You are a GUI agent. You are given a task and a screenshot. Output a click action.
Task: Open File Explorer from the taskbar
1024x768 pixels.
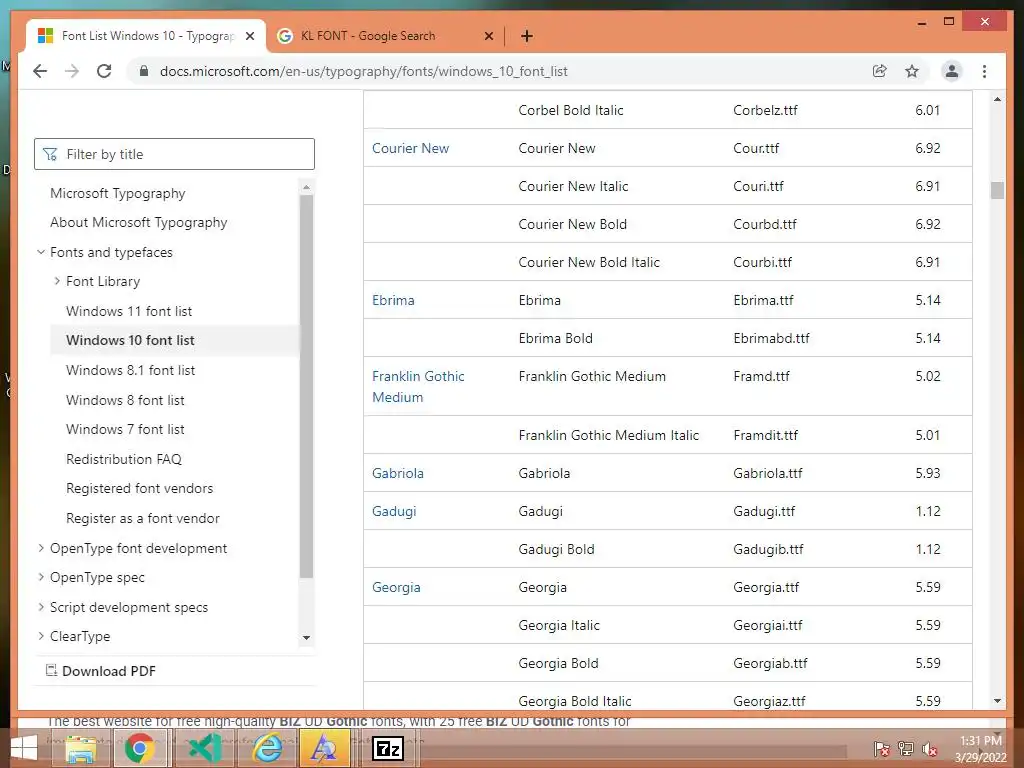point(81,749)
